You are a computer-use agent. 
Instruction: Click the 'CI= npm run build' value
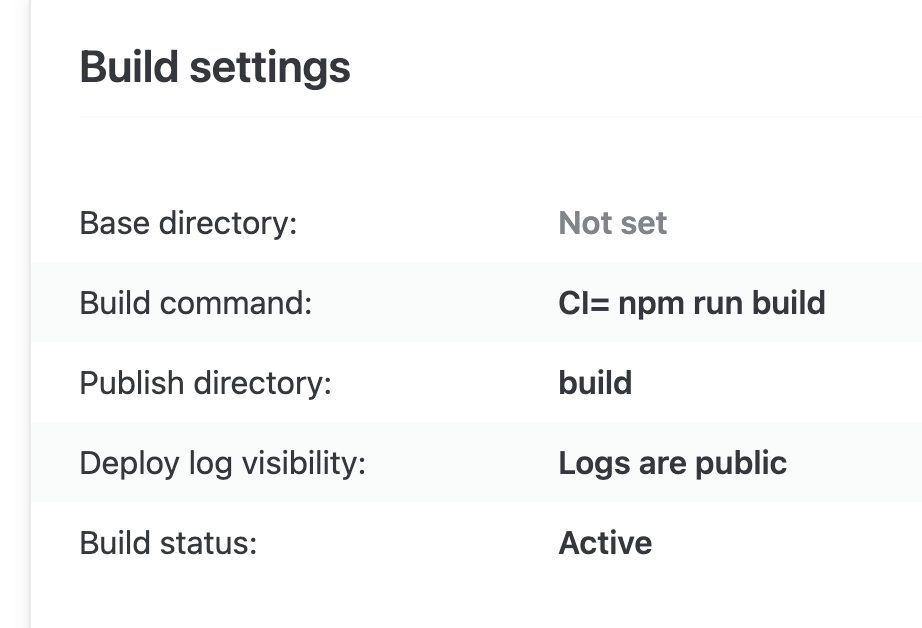[x=692, y=303]
